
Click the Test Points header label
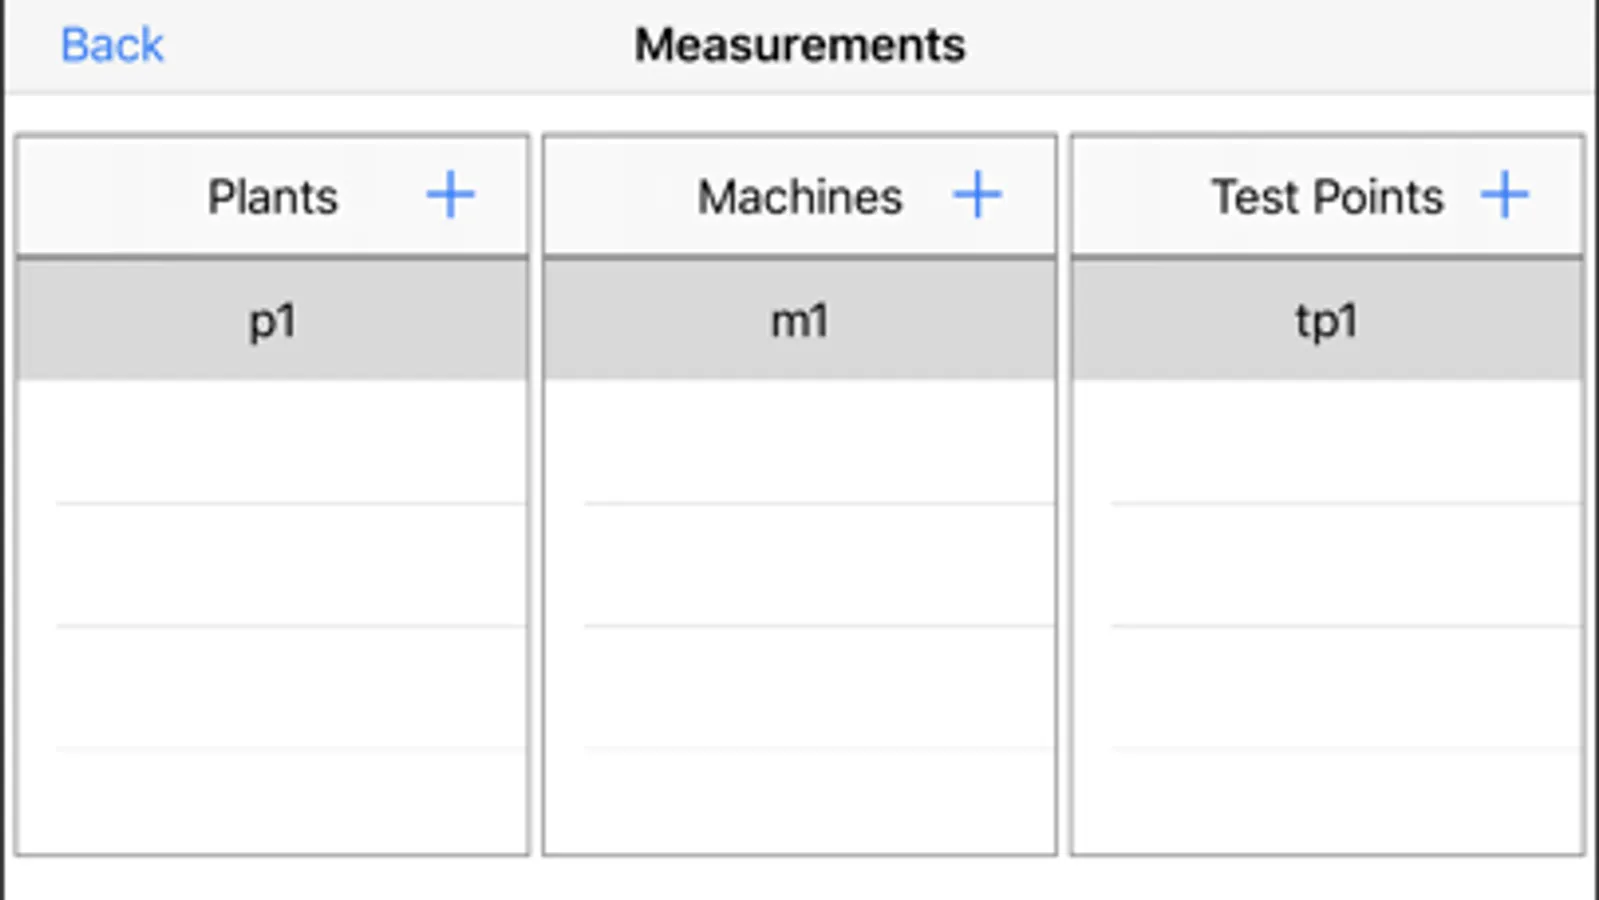coord(1326,196)
